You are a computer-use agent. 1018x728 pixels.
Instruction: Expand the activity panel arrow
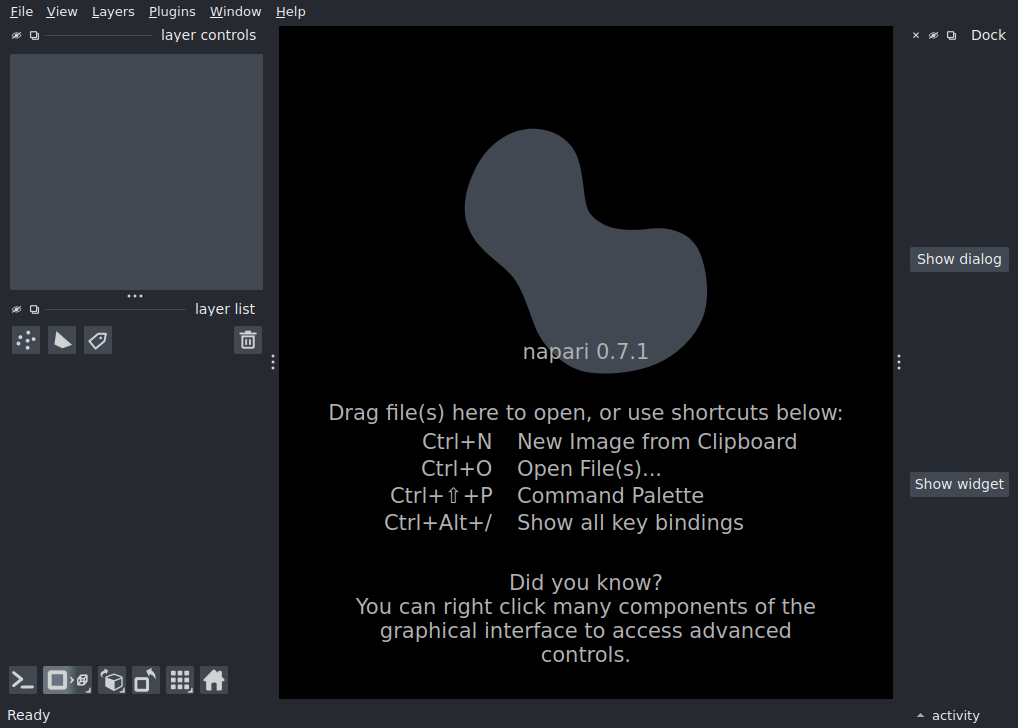[x=920, y=716]
